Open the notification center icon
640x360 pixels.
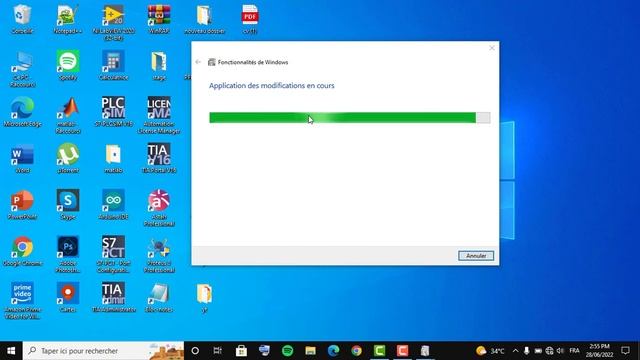[x=626, y=351]
